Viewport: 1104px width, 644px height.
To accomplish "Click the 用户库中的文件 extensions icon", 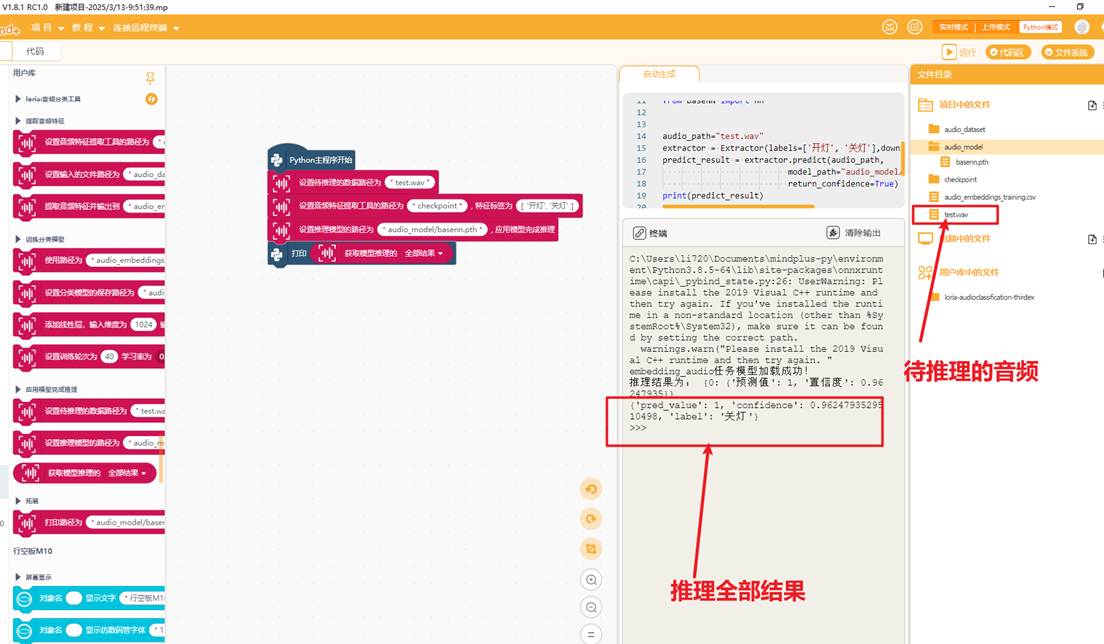I will point(925,272).
